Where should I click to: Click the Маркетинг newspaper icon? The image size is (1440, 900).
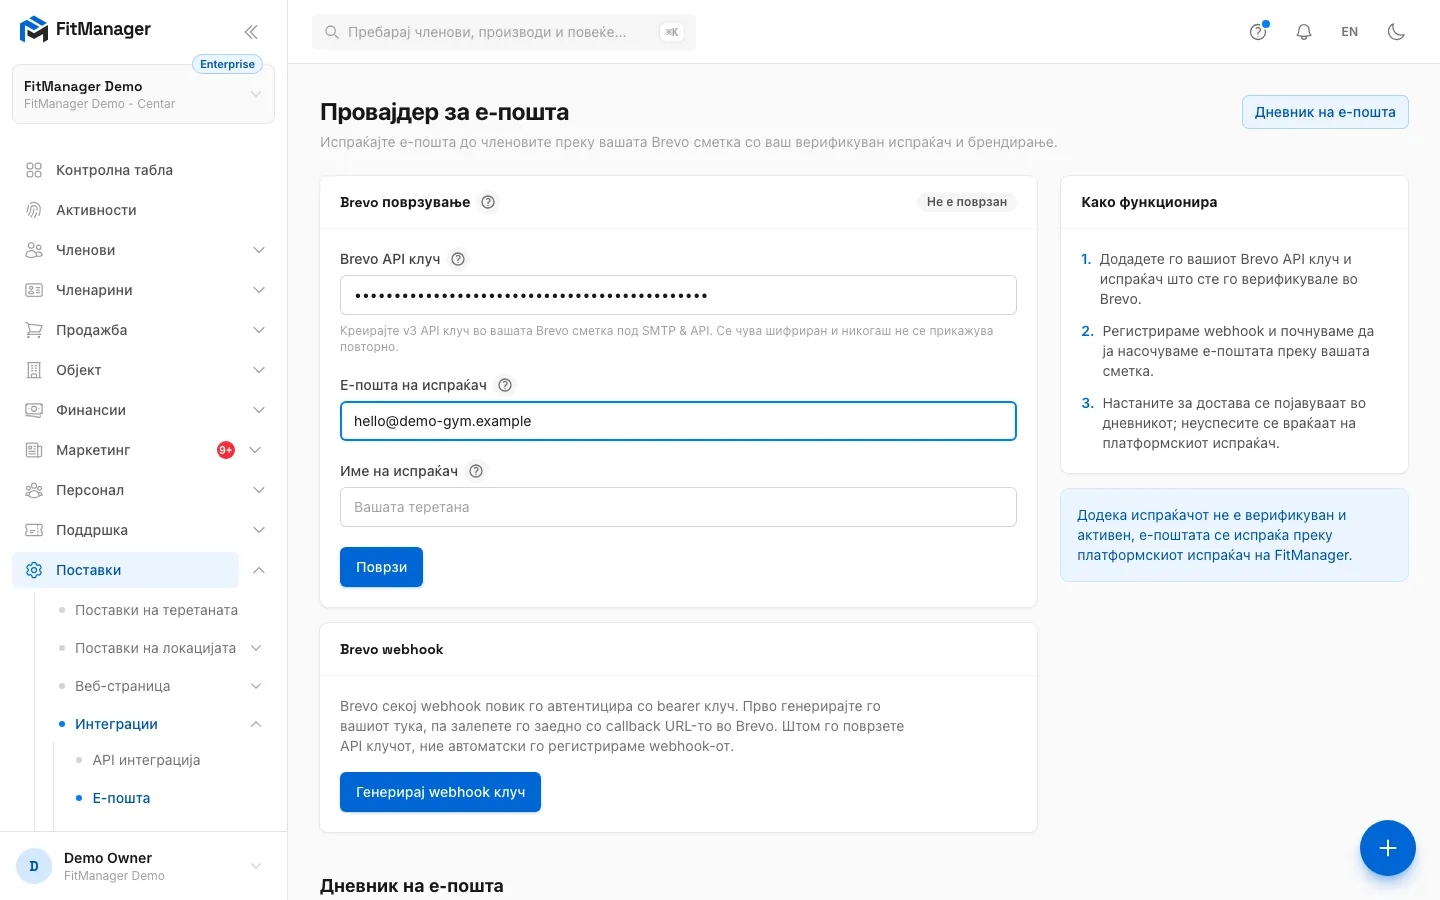pos(34,450)
